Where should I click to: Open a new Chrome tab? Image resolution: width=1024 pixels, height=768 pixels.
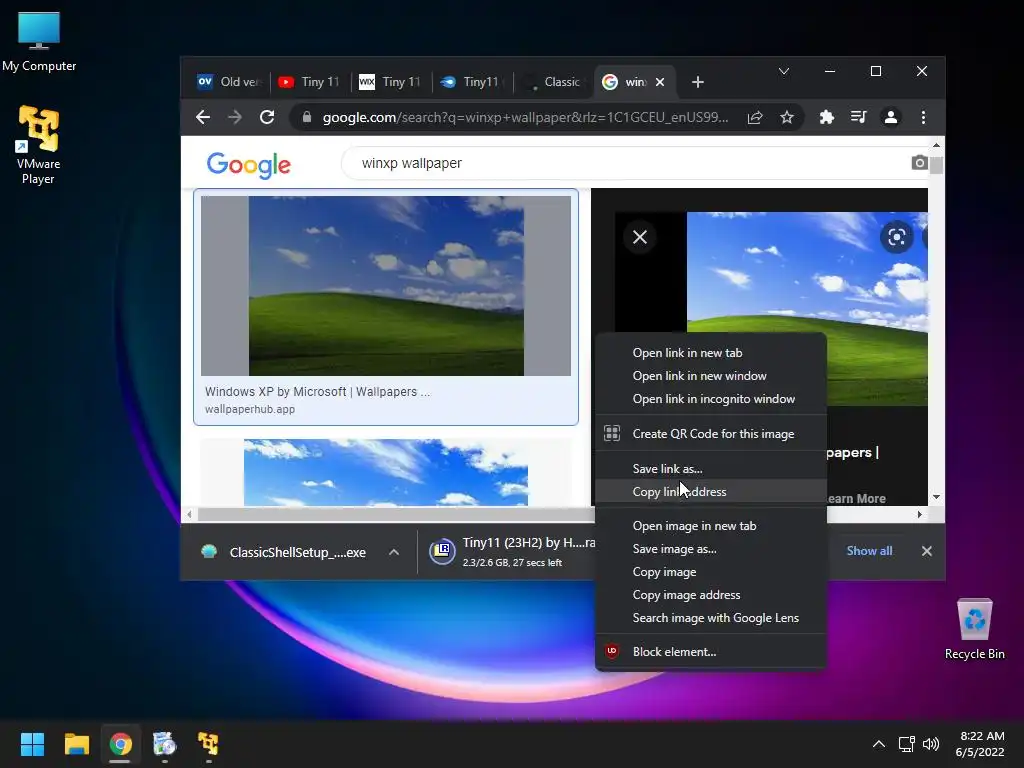pos(697,82)
